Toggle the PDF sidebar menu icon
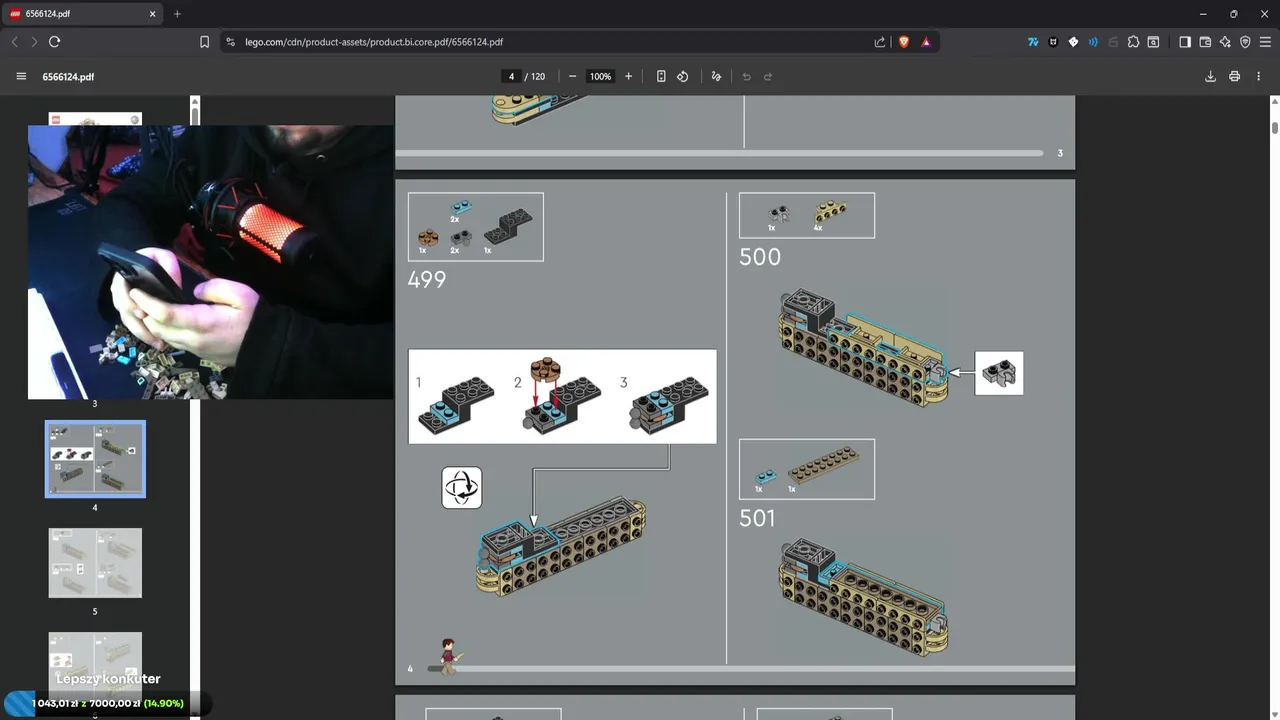The height and width of the screenshot is (720, 1280). pos(21,77)
